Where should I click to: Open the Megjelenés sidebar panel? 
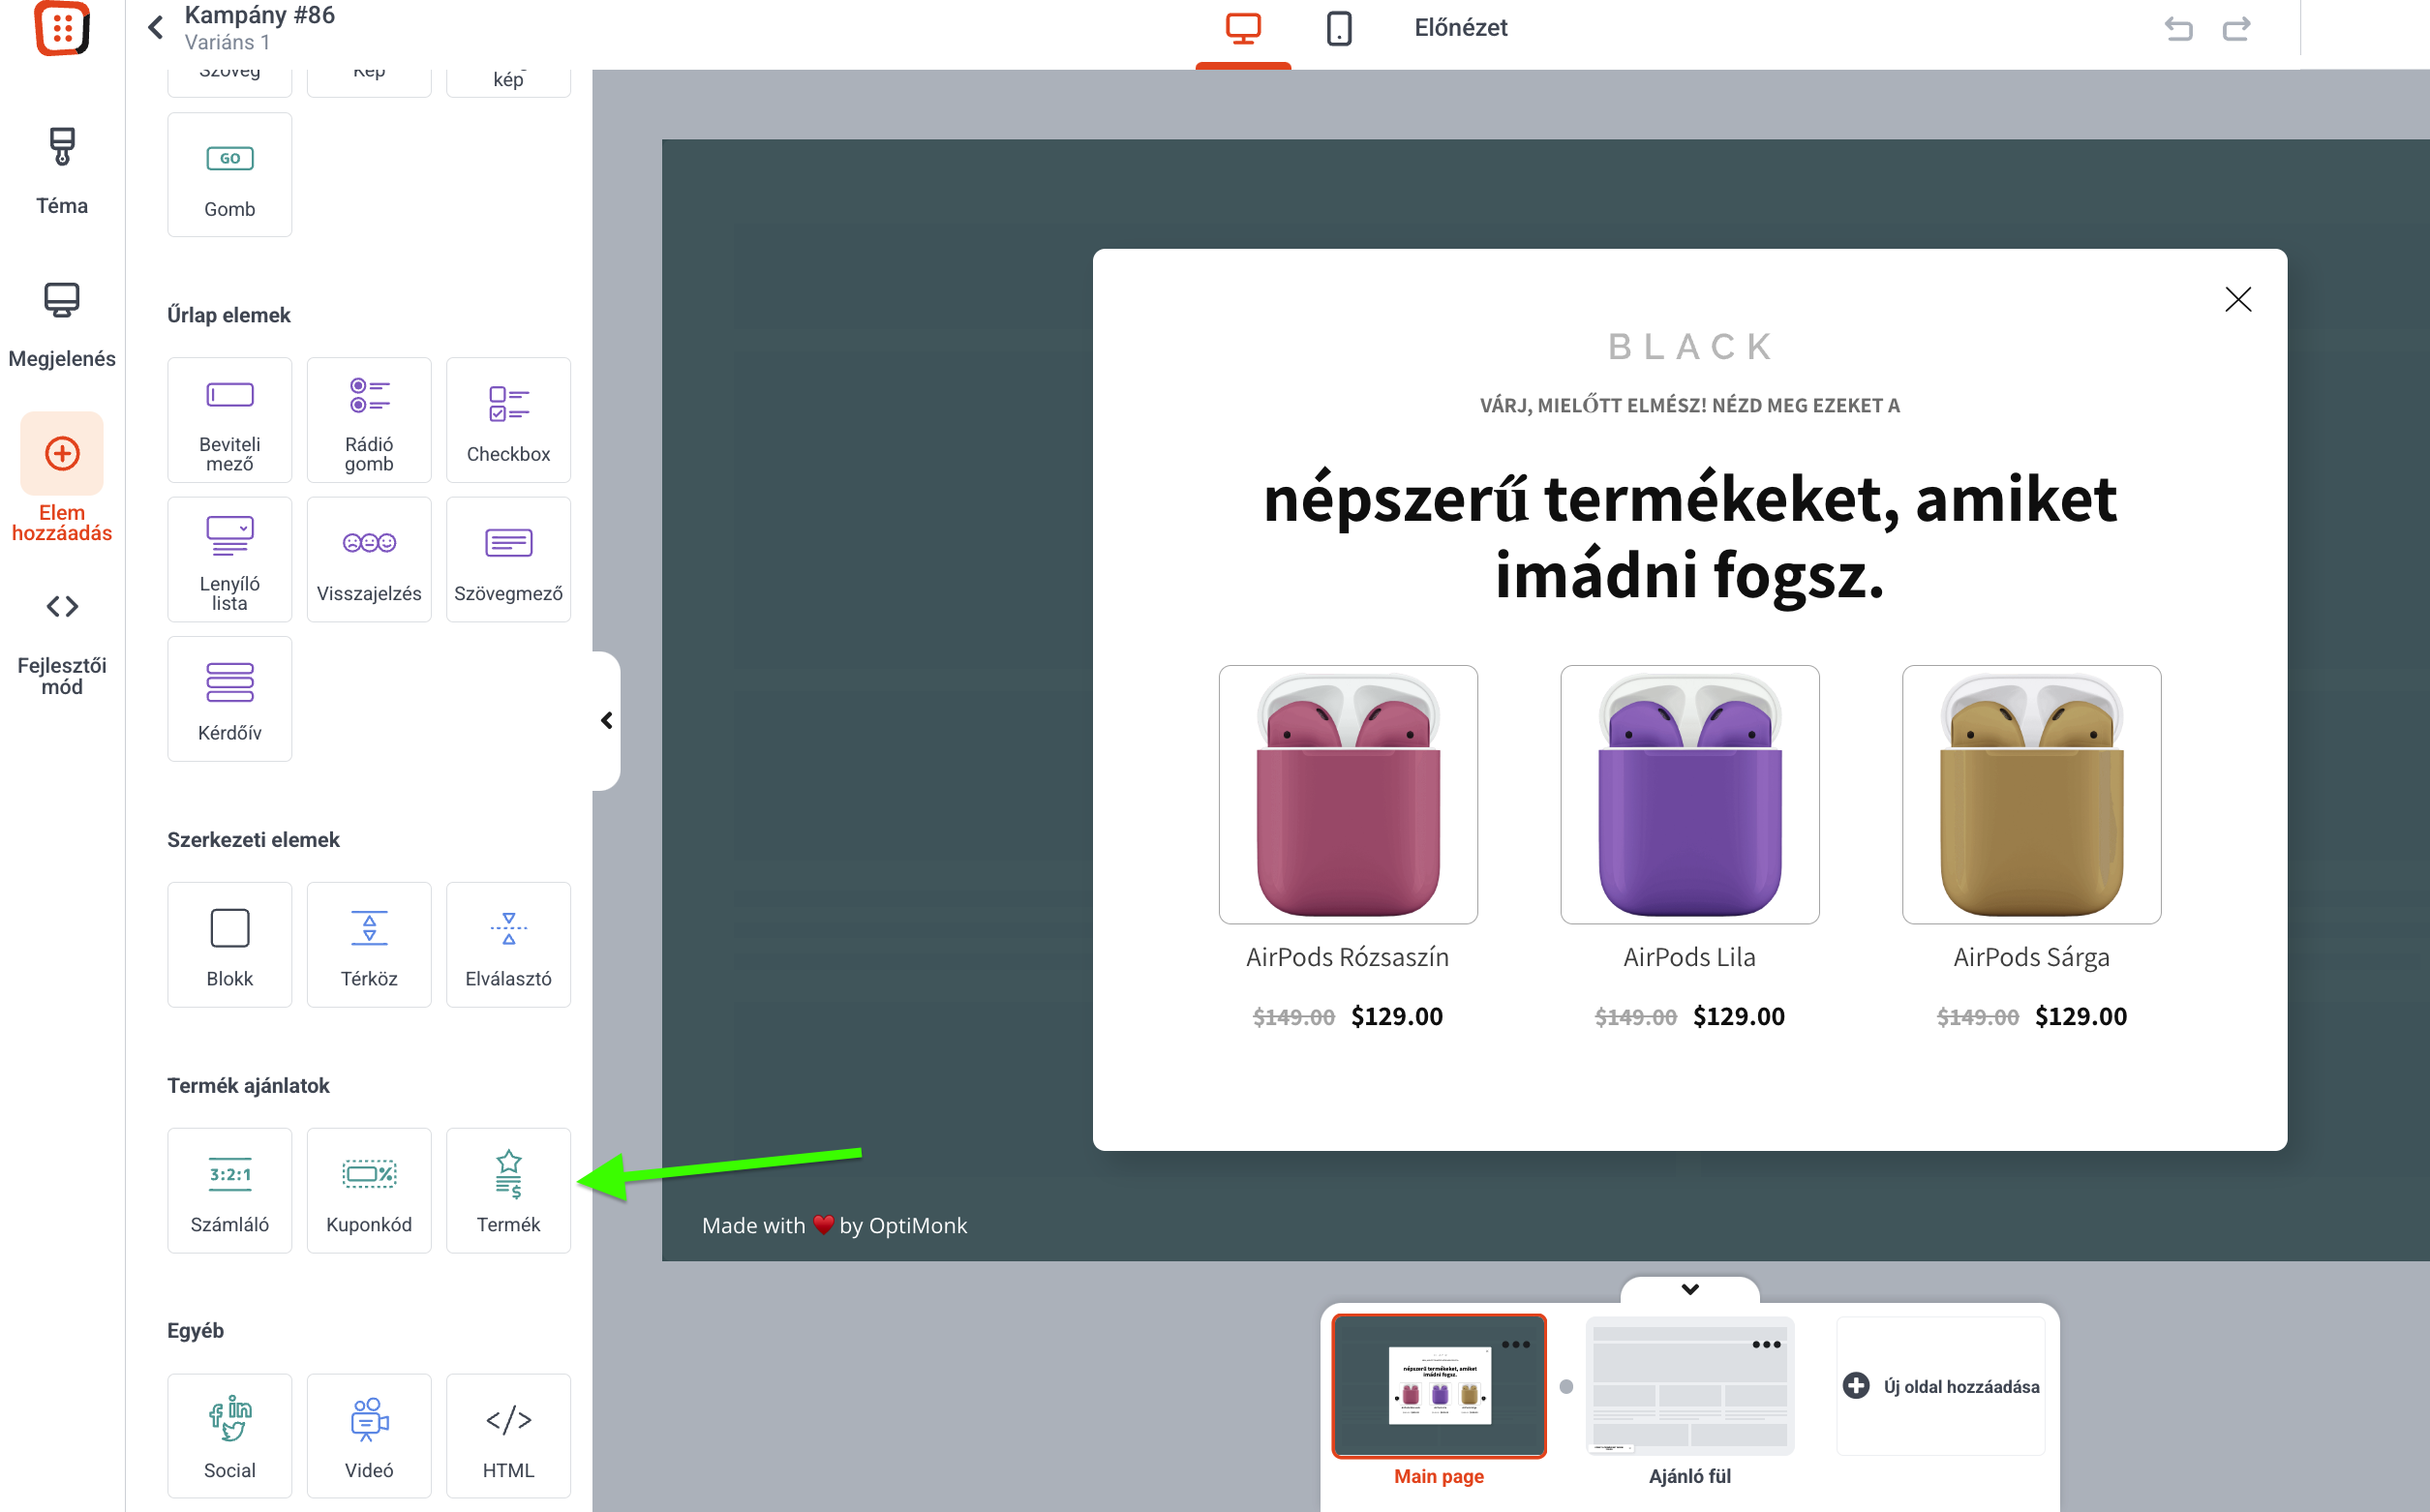(62, 325)
